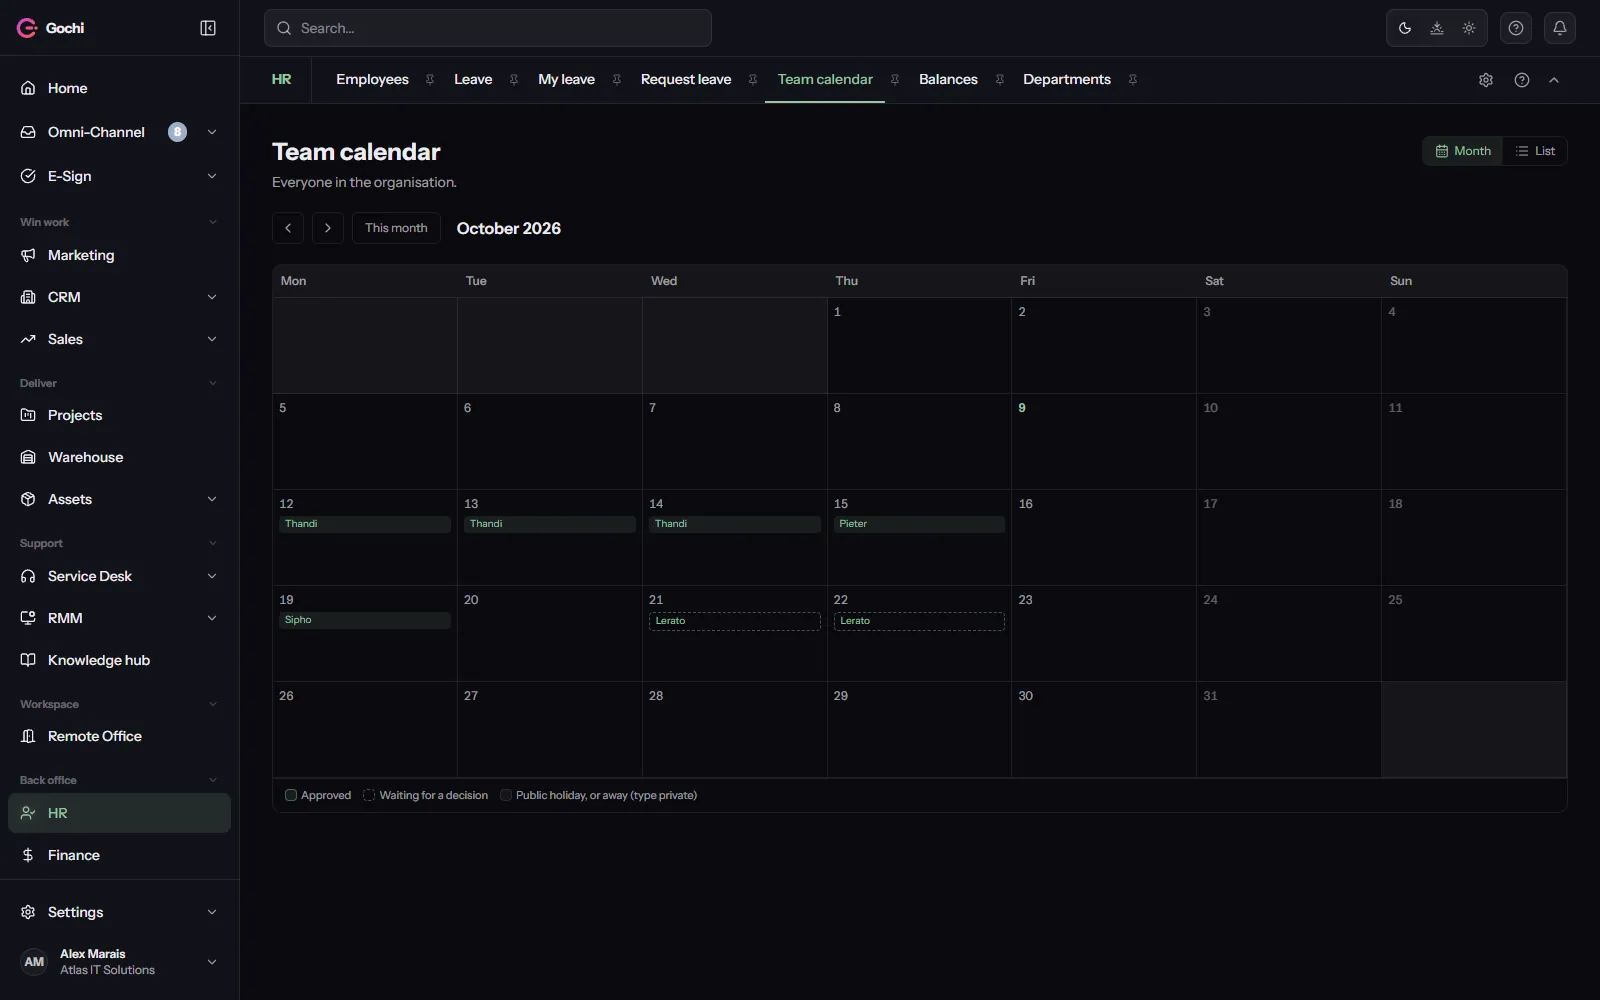The image size is (1600, 1000).
Task: Expand Sales menu chevron
Action: point(212,339)
